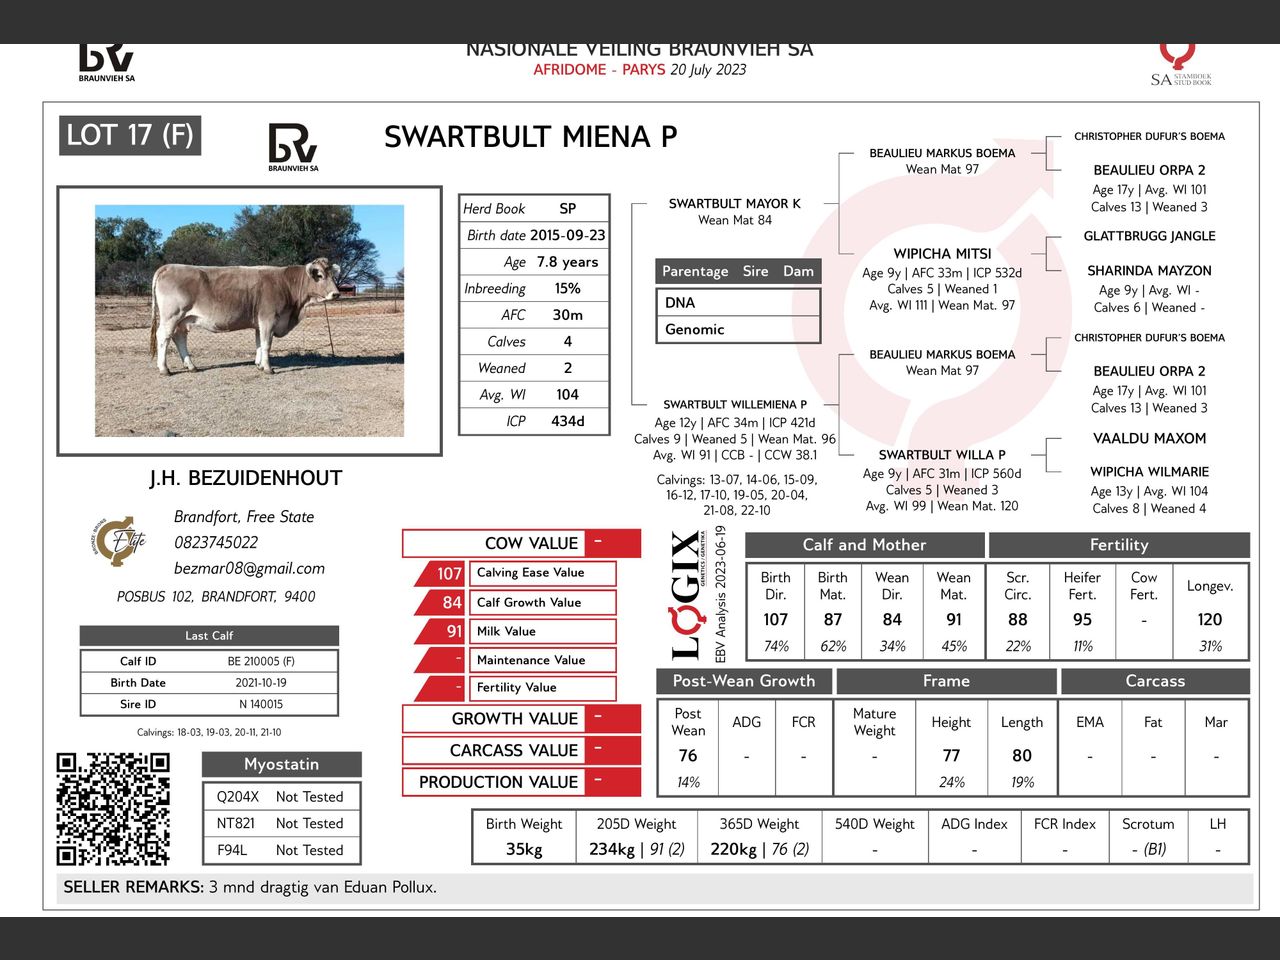
Task: Click WIPICHA MITSI in the pedigree
Action: click(x=942, y=254)
